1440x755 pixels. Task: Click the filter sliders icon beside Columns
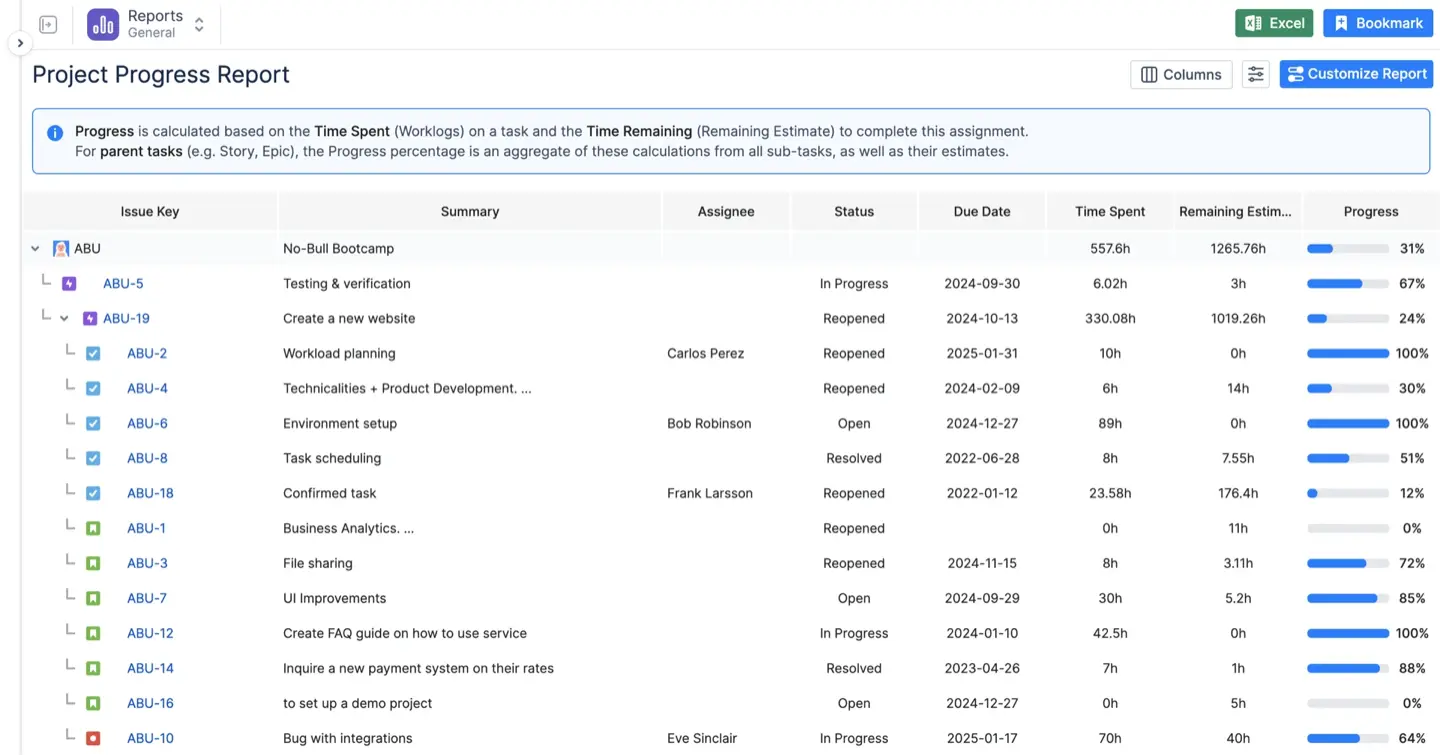point(1256,74)
